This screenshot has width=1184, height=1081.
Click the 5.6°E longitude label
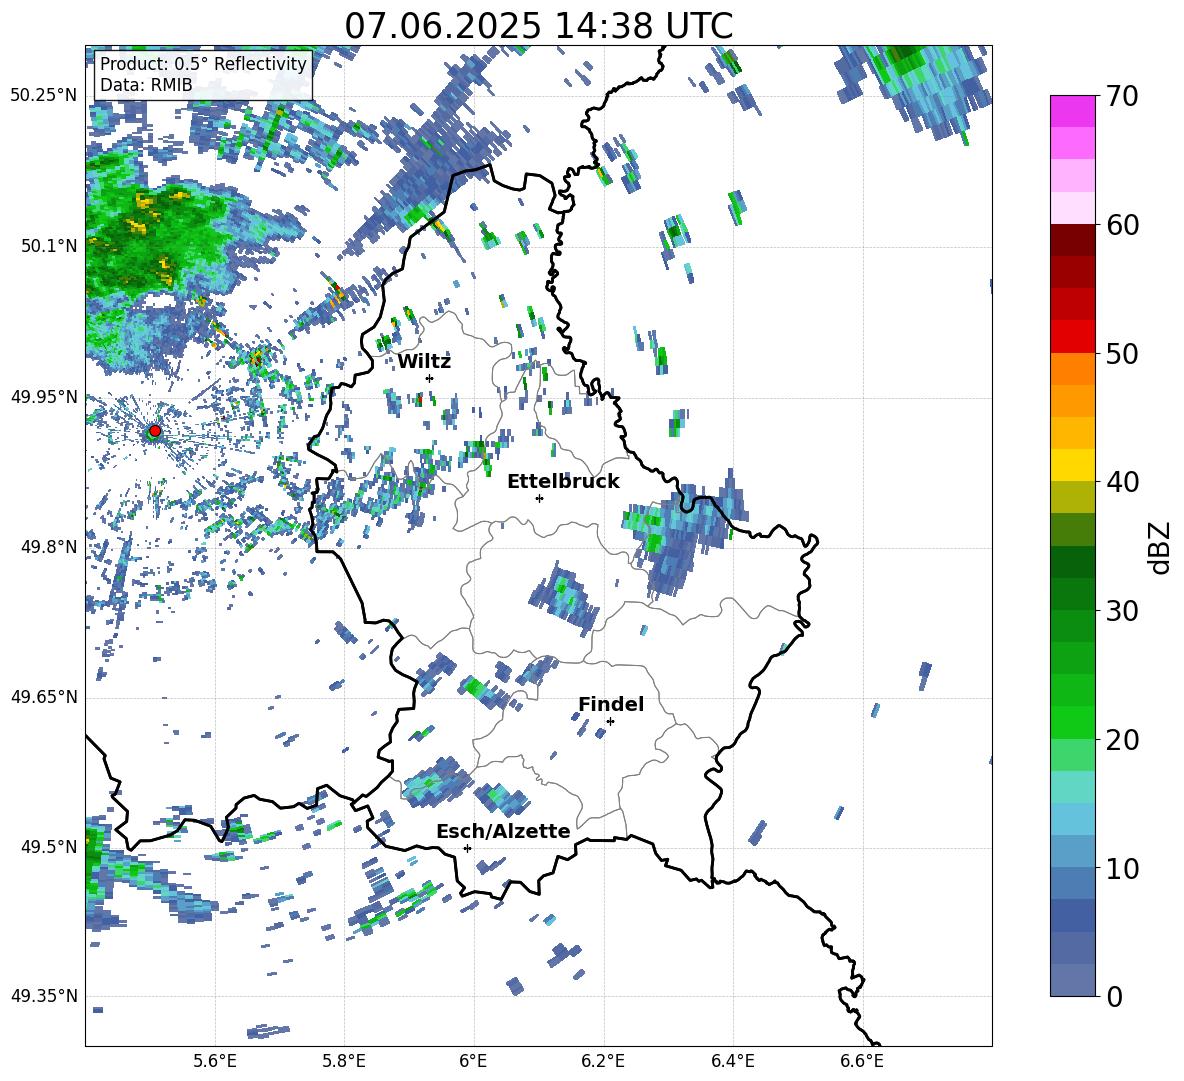click(215, 1061)
